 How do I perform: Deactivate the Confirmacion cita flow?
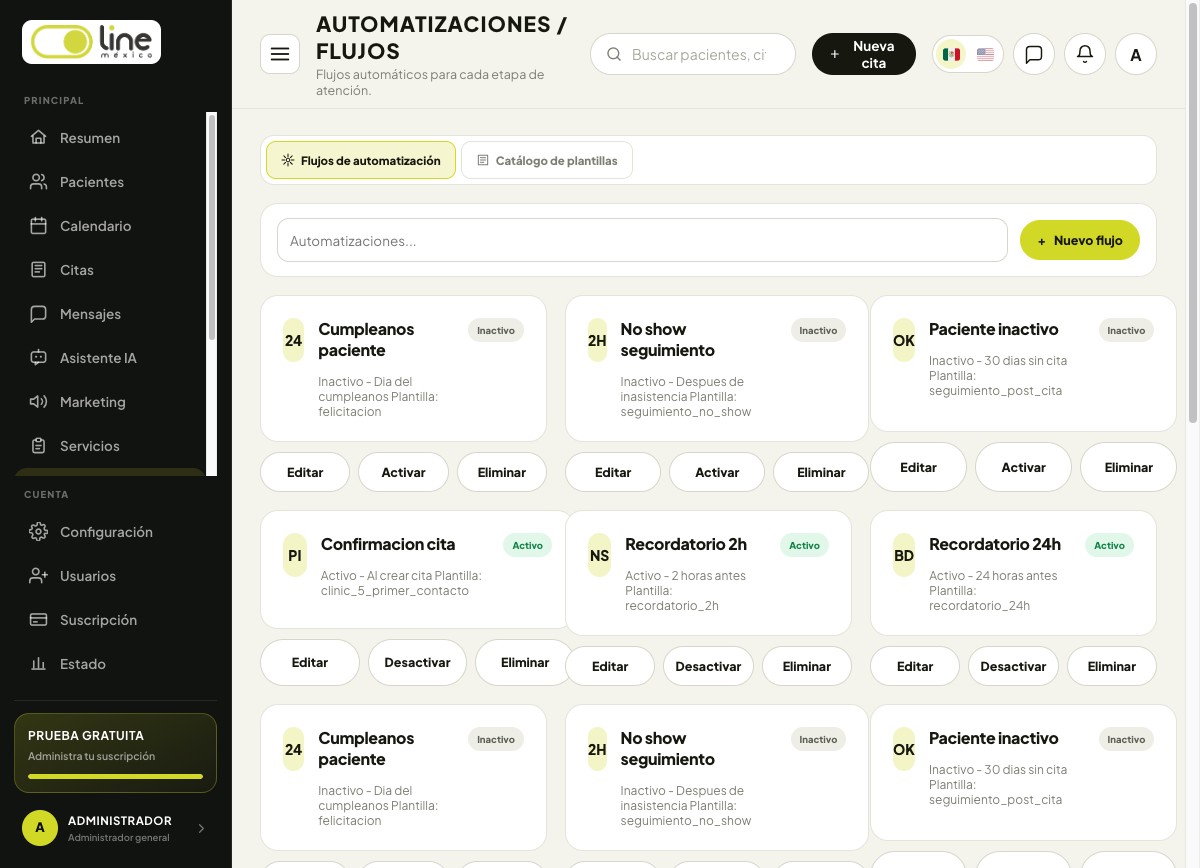pyautogui.click(x=417, y=662)
